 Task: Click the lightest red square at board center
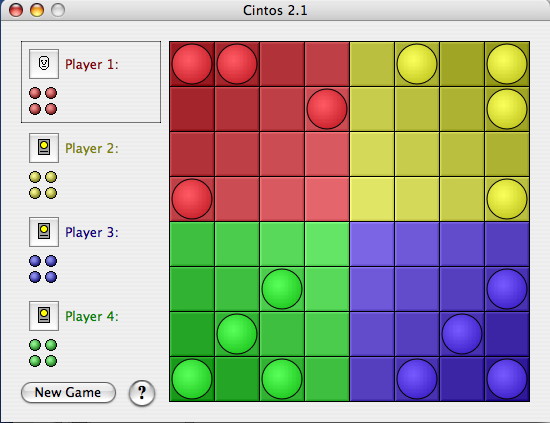[327, 199]
